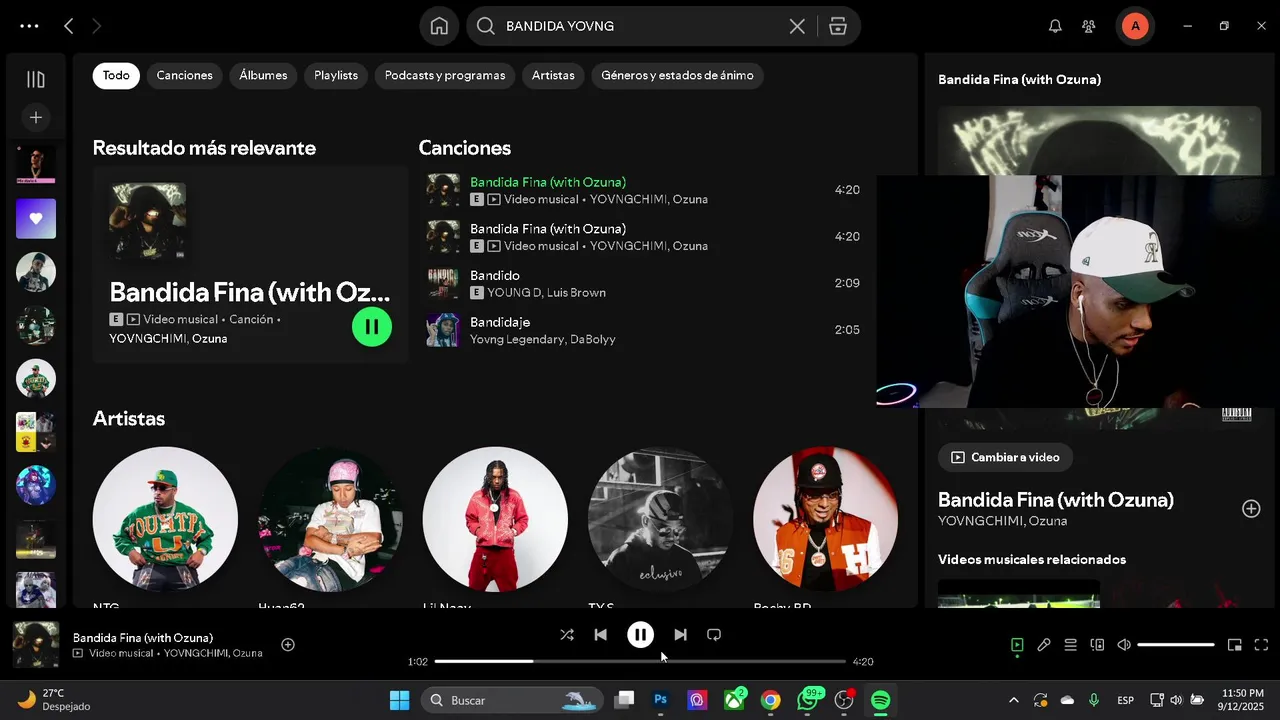The image size is (1280, 720).
Task: Select the Playlists filter chip
Action: pyautogui.click(x=336, y=75)
